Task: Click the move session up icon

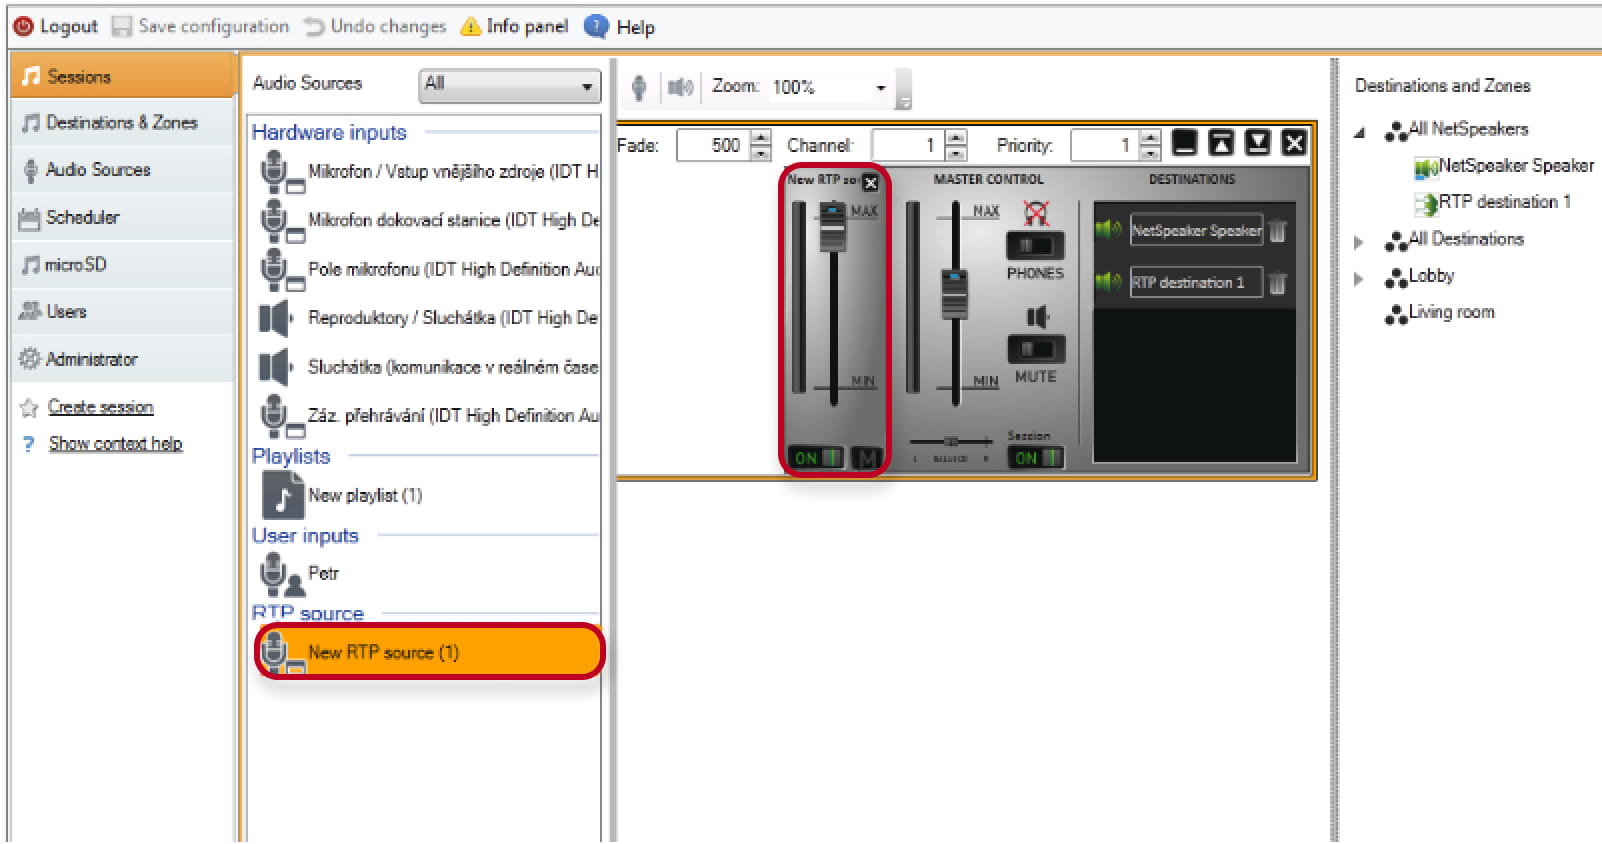Action: 1221,143
